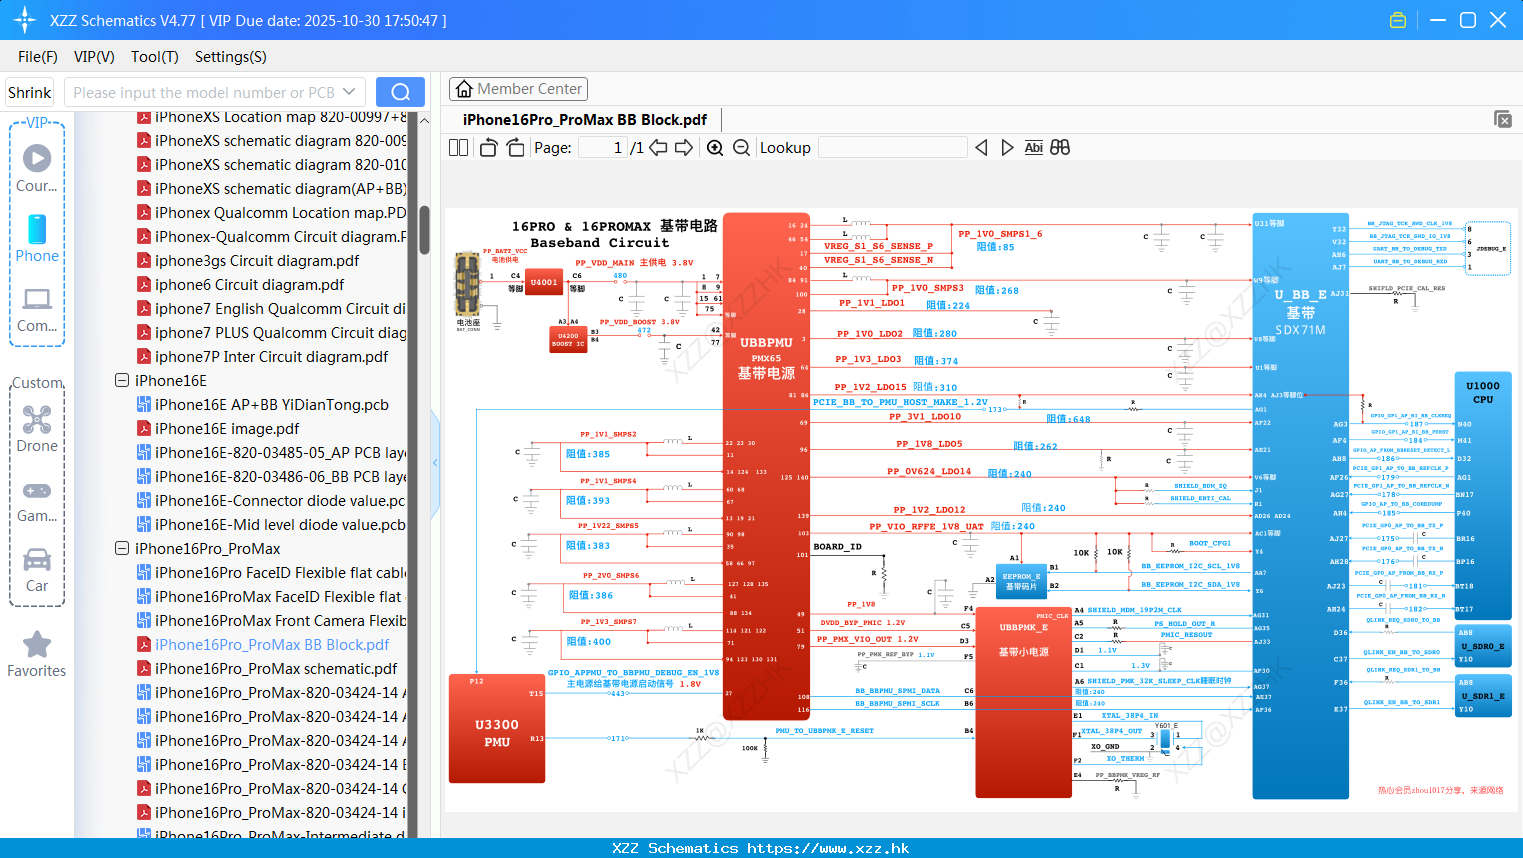This screenshot has height=858, width=1523.
Task: Click the U1000 CPU block
Action: (1482, 495)
